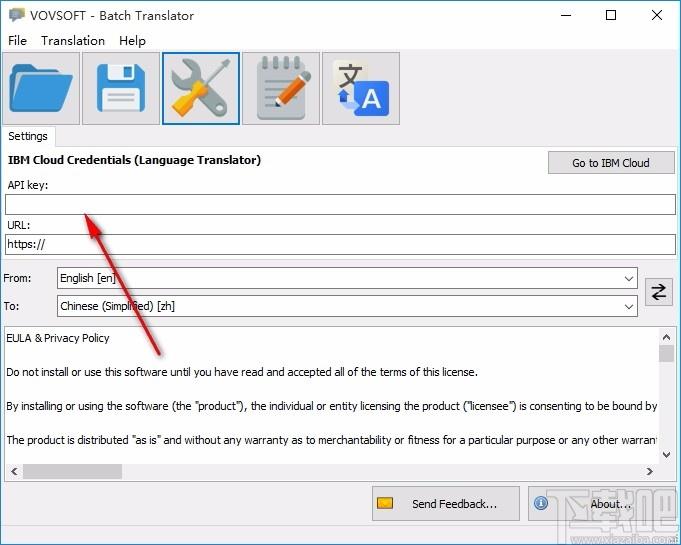Expand the To language dropdown

[628, 307]
